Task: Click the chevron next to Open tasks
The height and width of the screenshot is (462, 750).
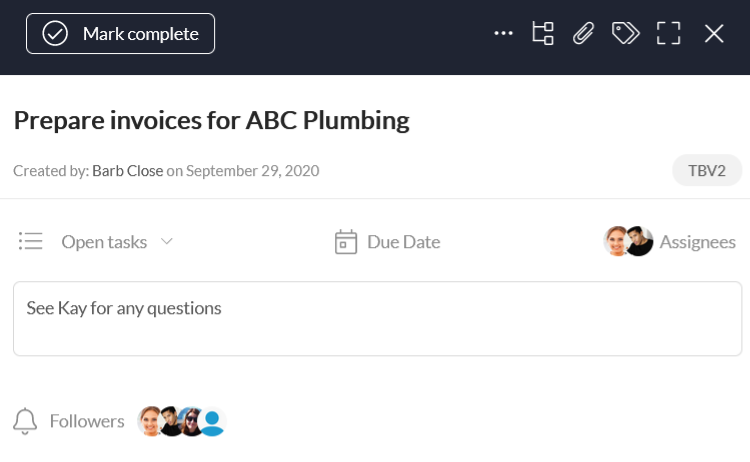Action: pos(167,241)
